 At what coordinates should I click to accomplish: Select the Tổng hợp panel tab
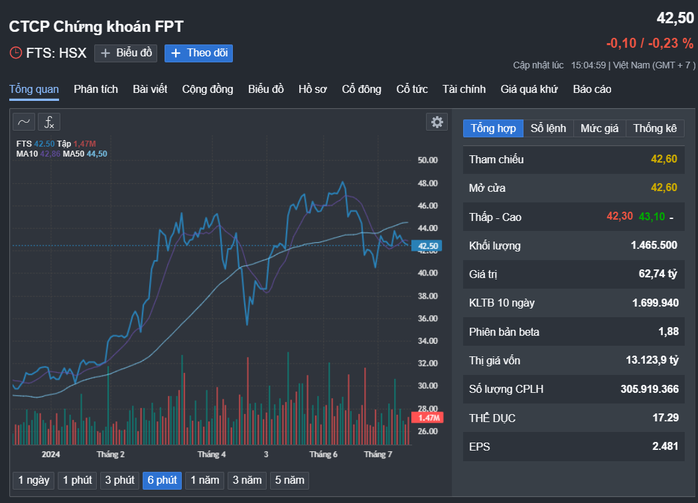(493, 129)
